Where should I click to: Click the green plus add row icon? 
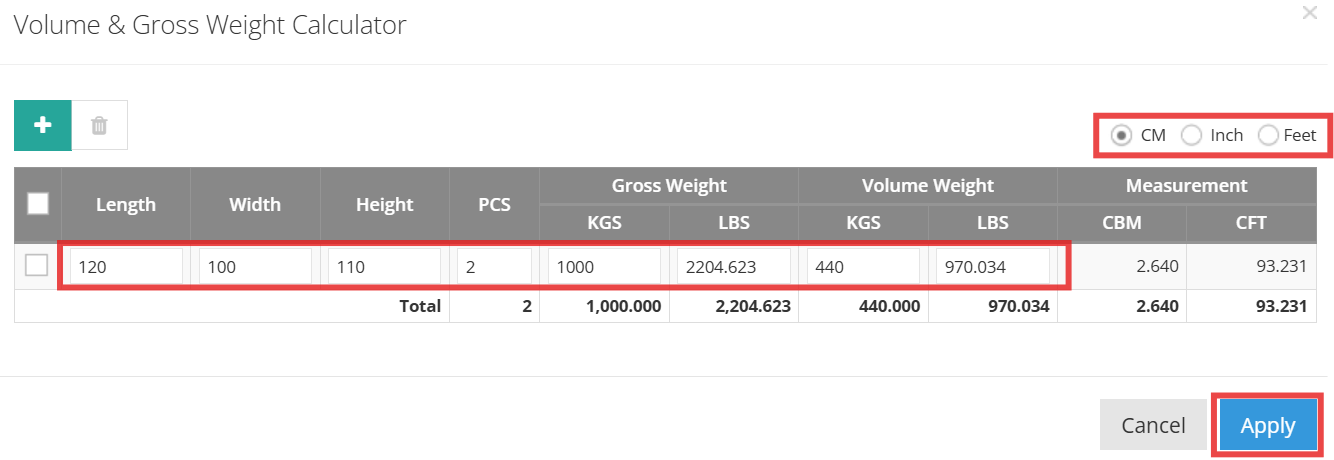coord(42,125)
